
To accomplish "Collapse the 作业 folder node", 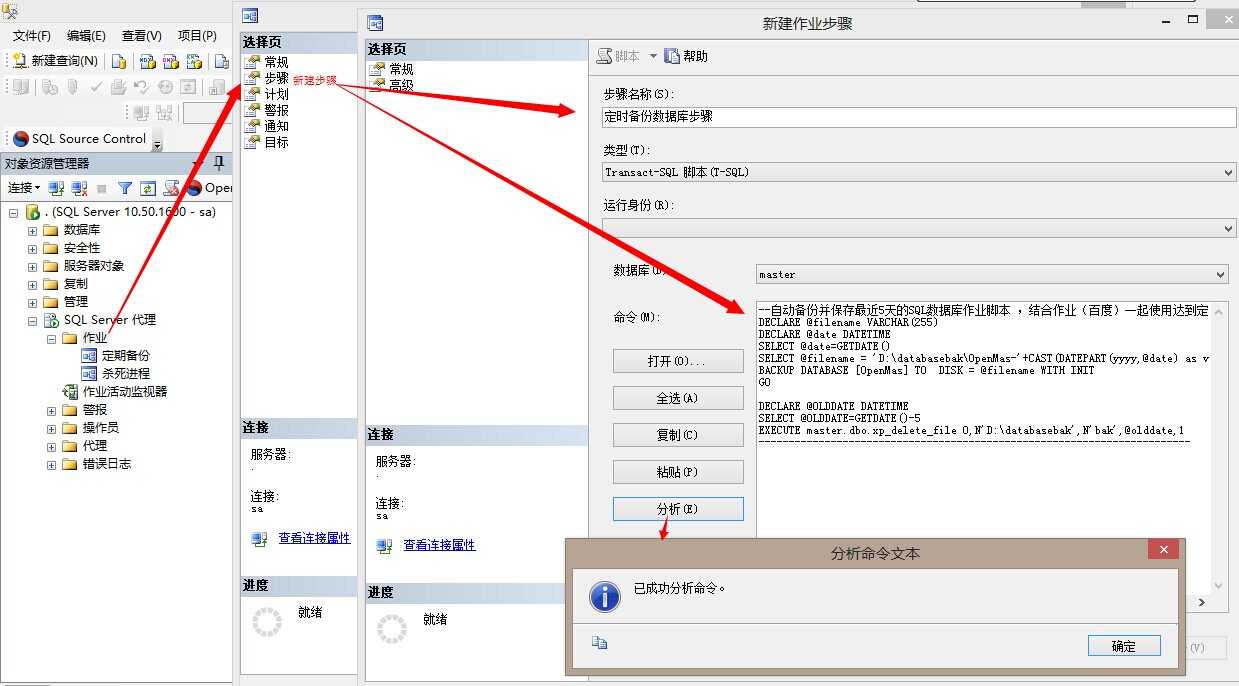I will [x=51, y=338].
